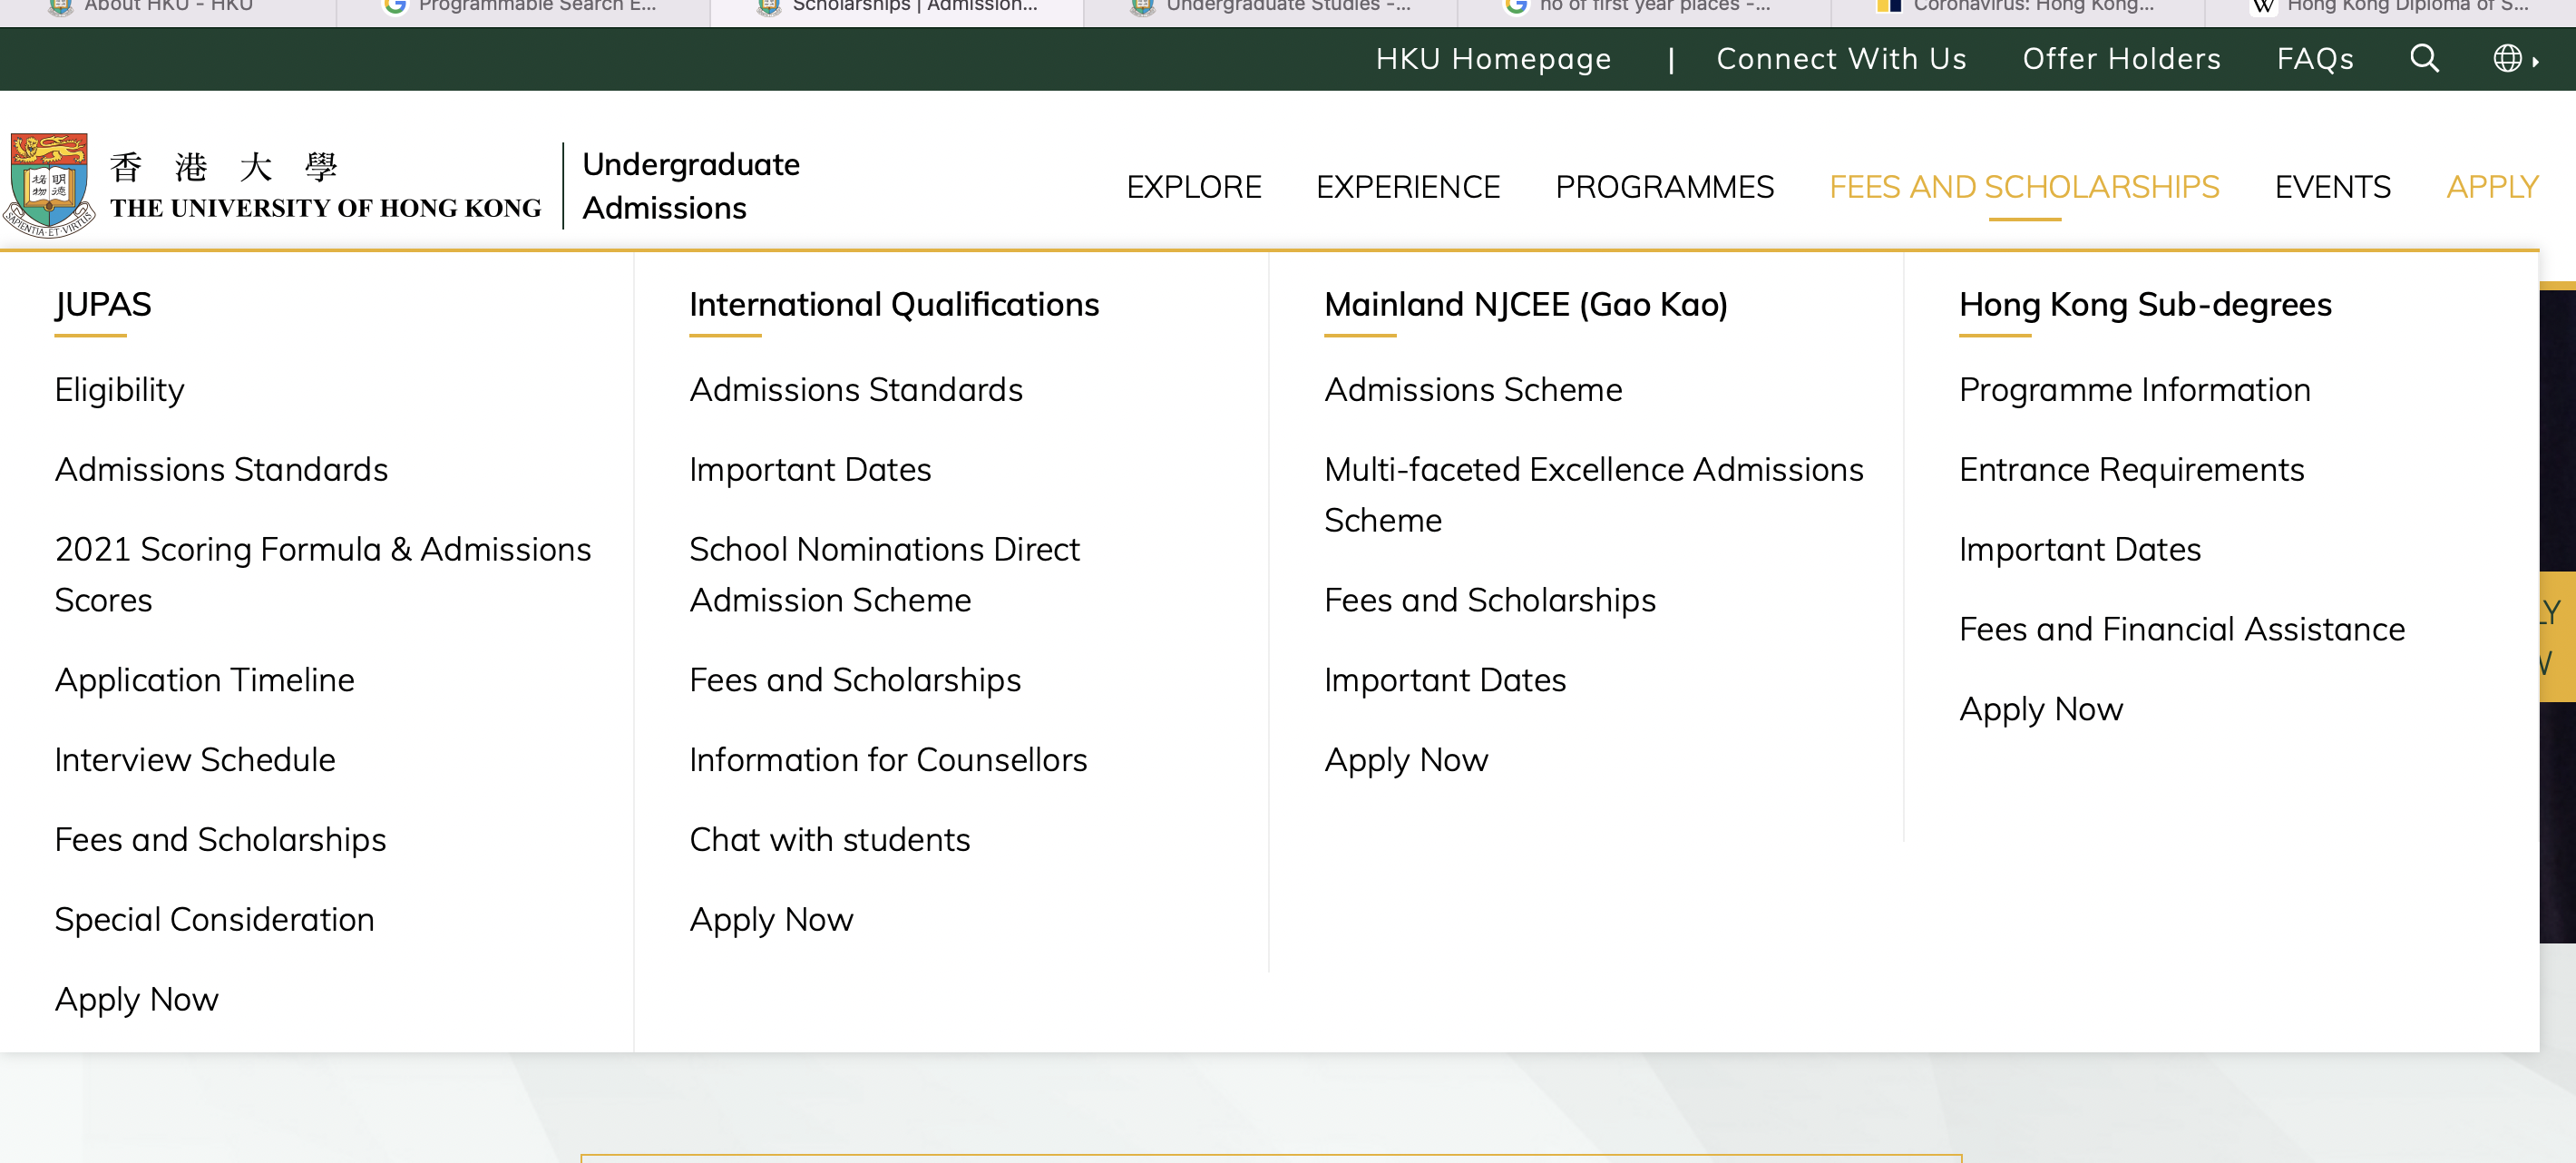Click the HKU crest logo

pyautogui.click(x=49, y=185)
